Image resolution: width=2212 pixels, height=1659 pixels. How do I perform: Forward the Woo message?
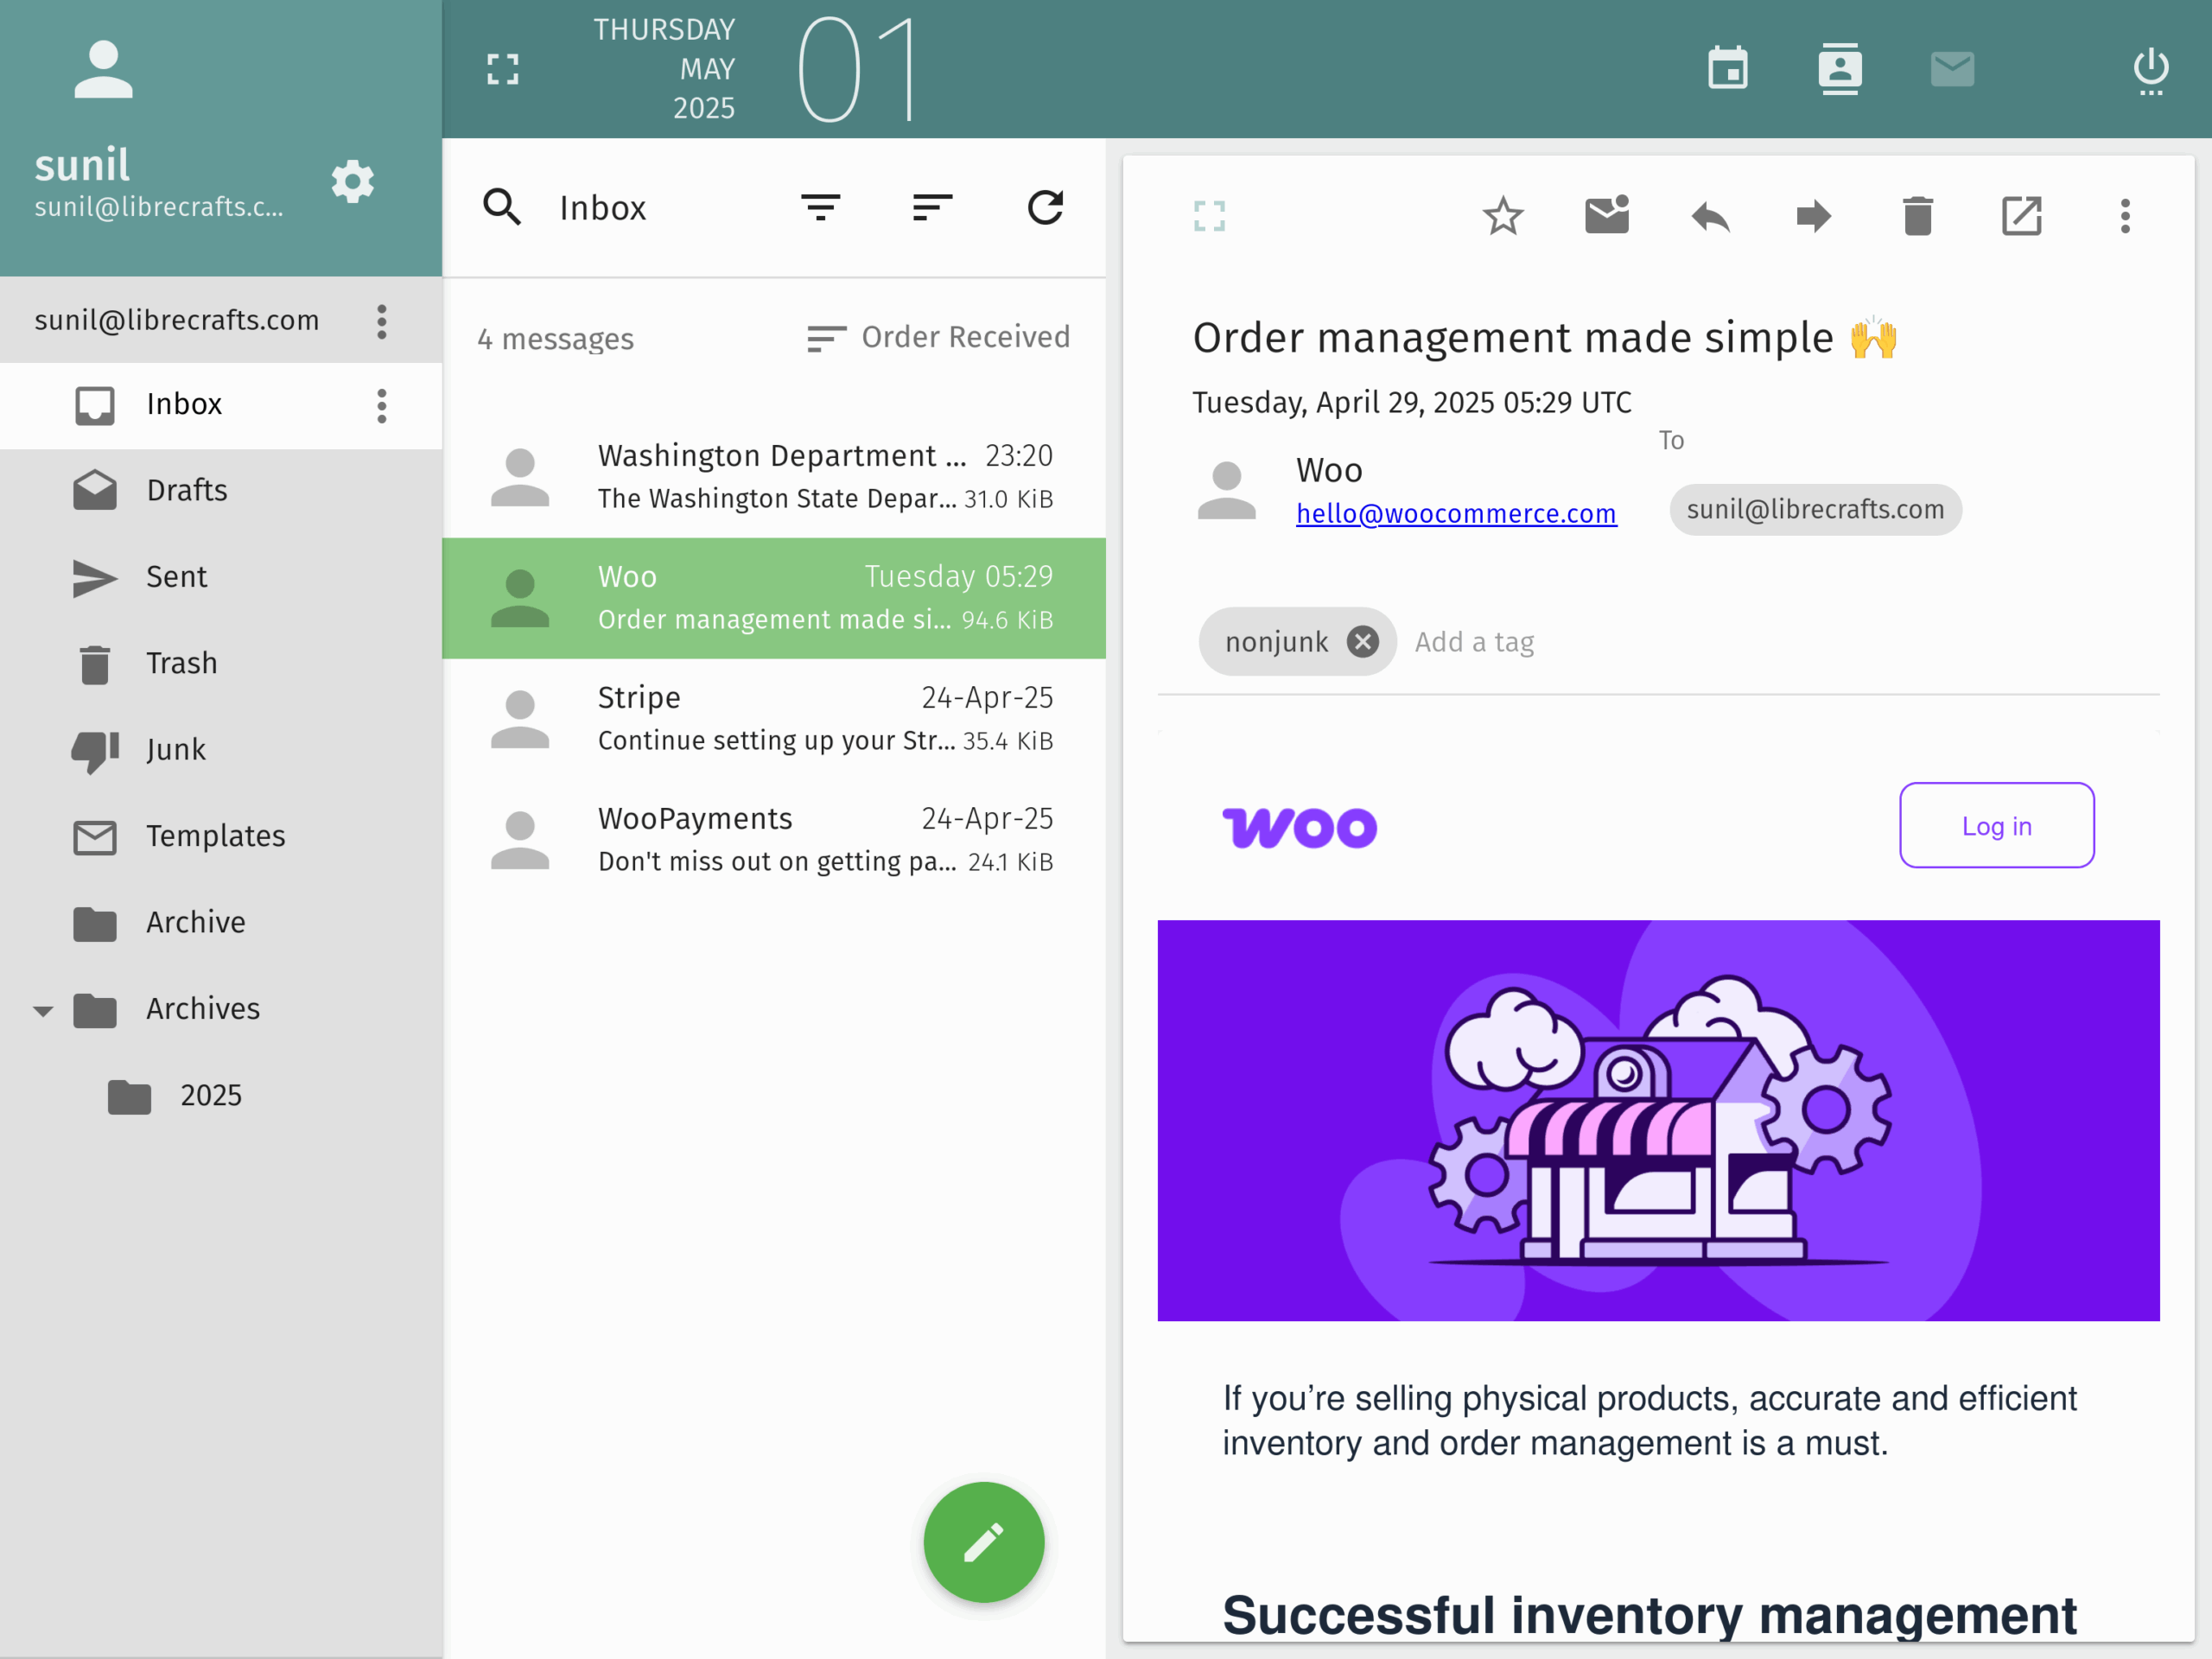tap(1813, 216)
